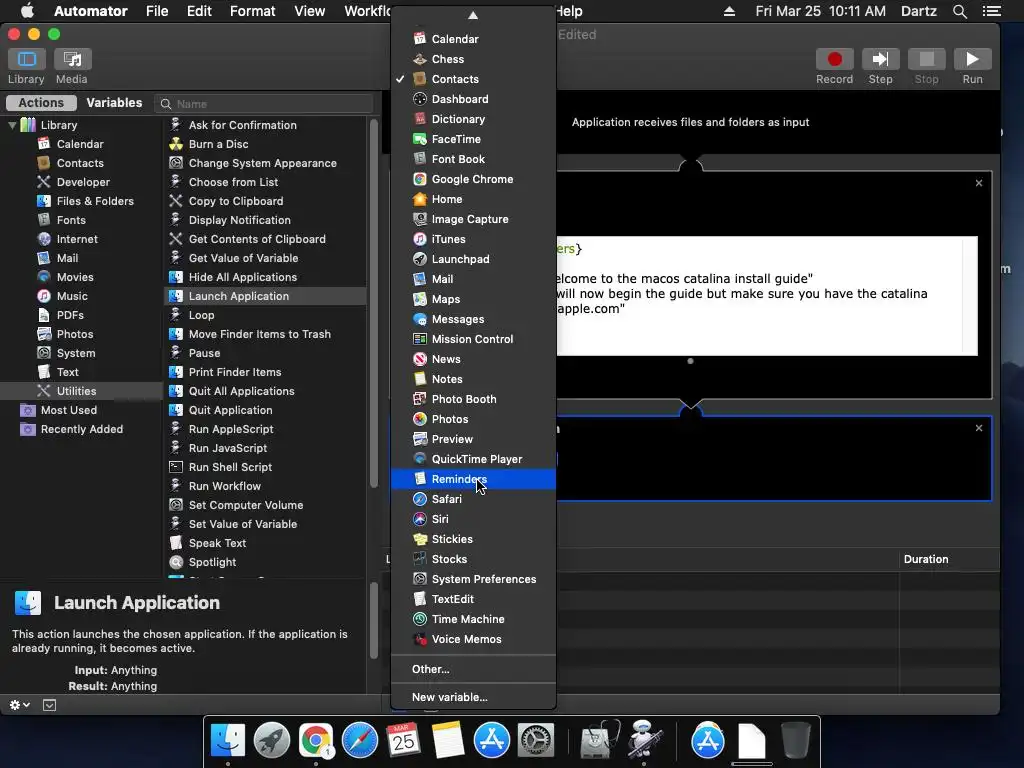Open the Format menu
Screen dimensions: 1024x768
[x=252, y=11]
